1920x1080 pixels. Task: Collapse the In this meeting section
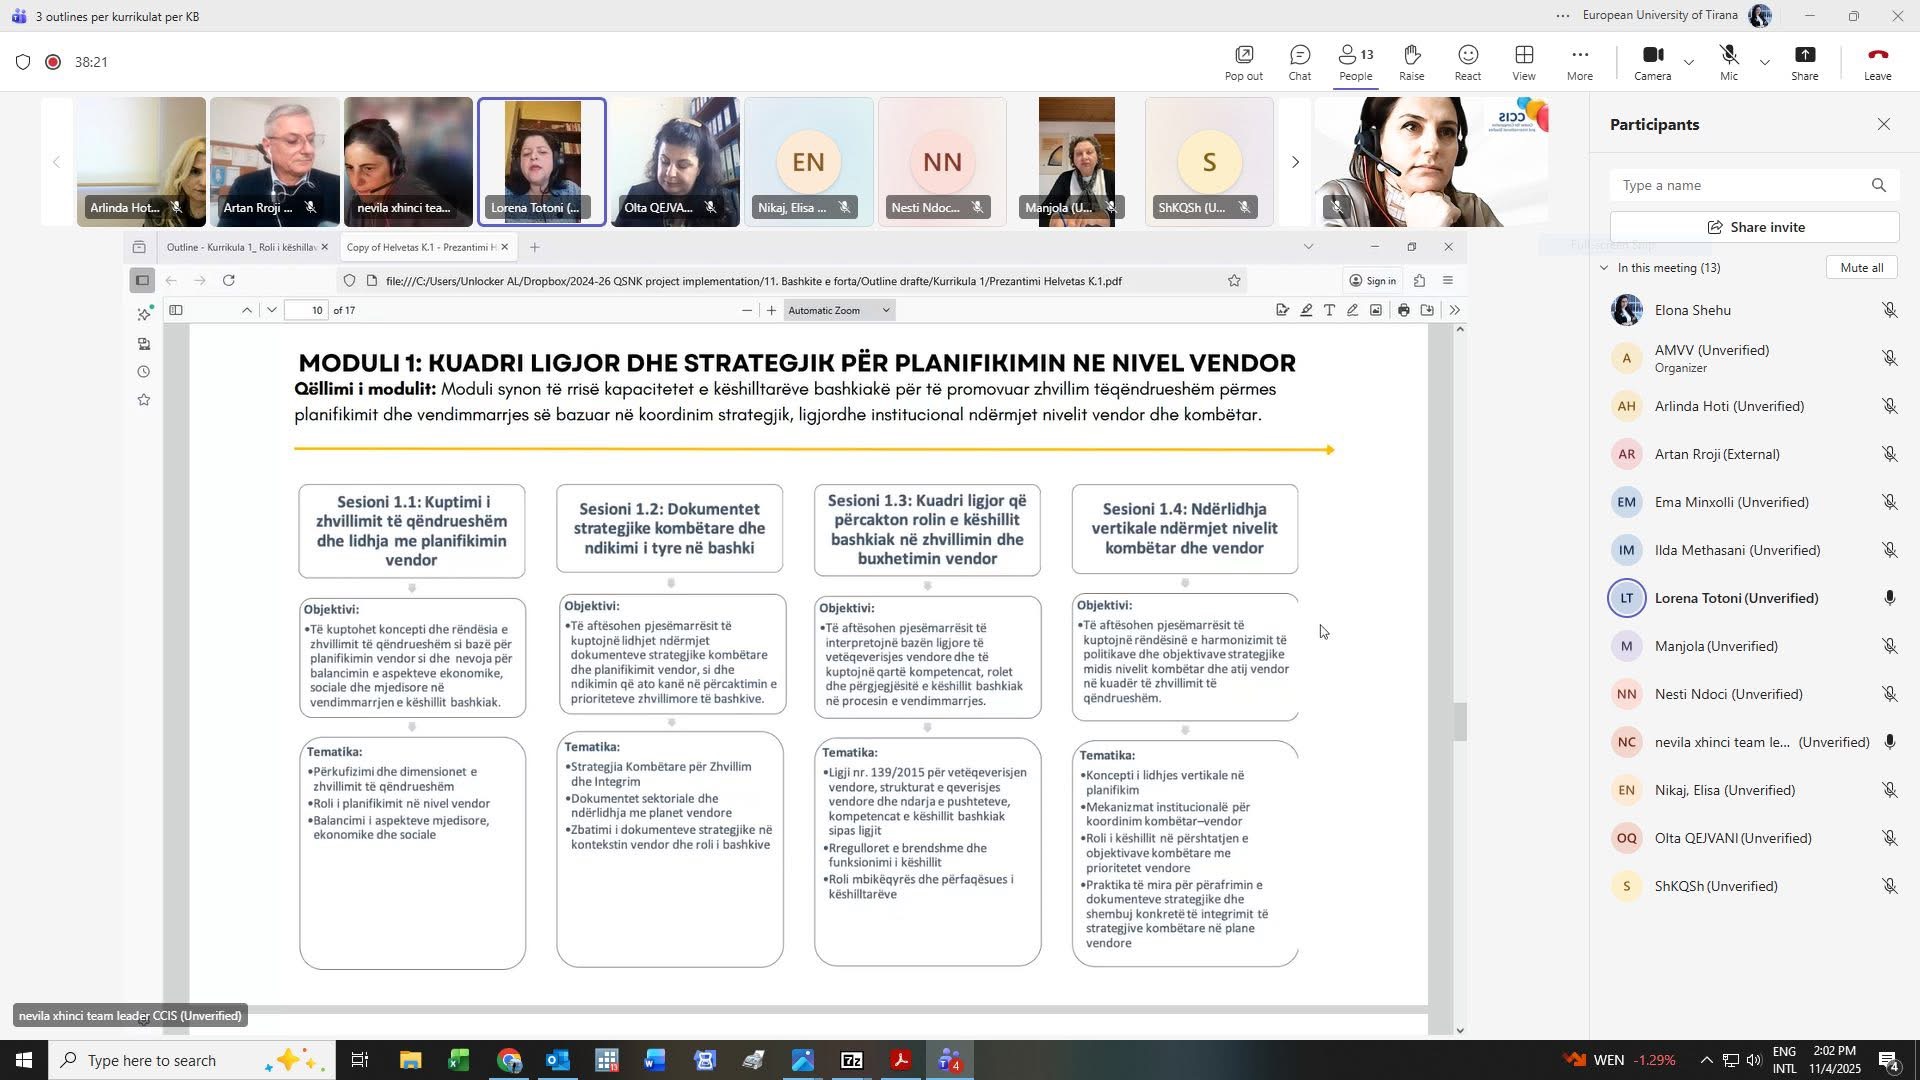1604,268
